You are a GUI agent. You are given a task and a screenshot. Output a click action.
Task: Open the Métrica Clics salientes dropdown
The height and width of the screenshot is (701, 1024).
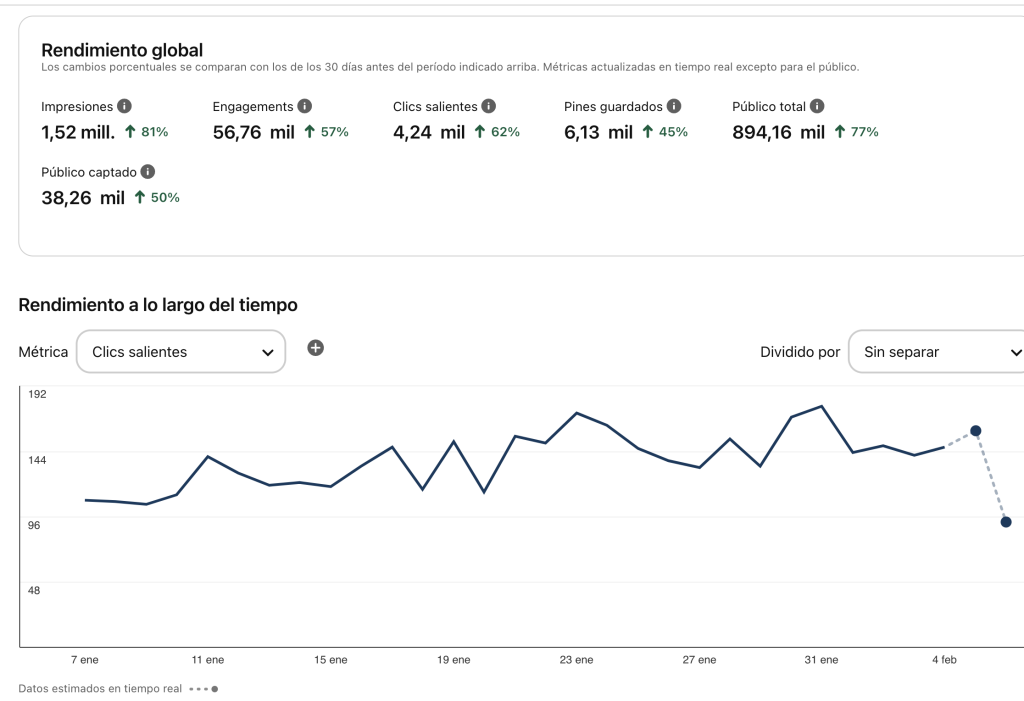point(181,352)
